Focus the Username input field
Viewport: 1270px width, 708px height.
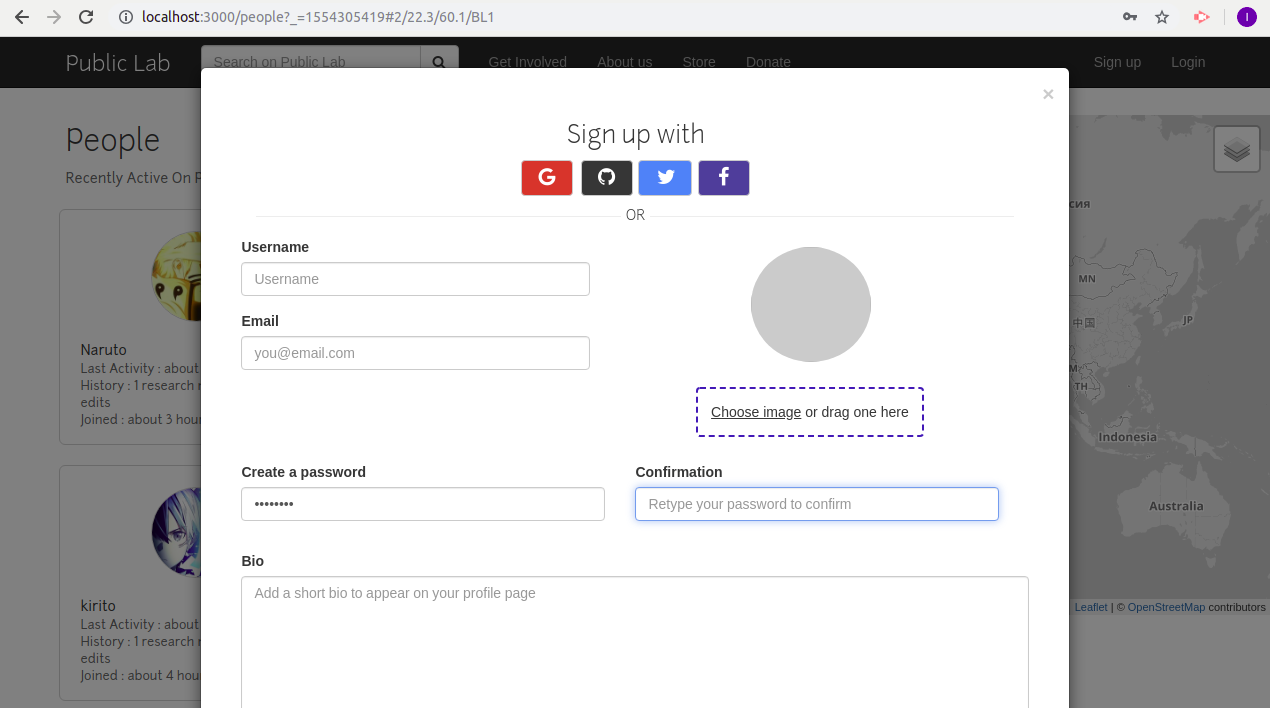pos(415,279)
